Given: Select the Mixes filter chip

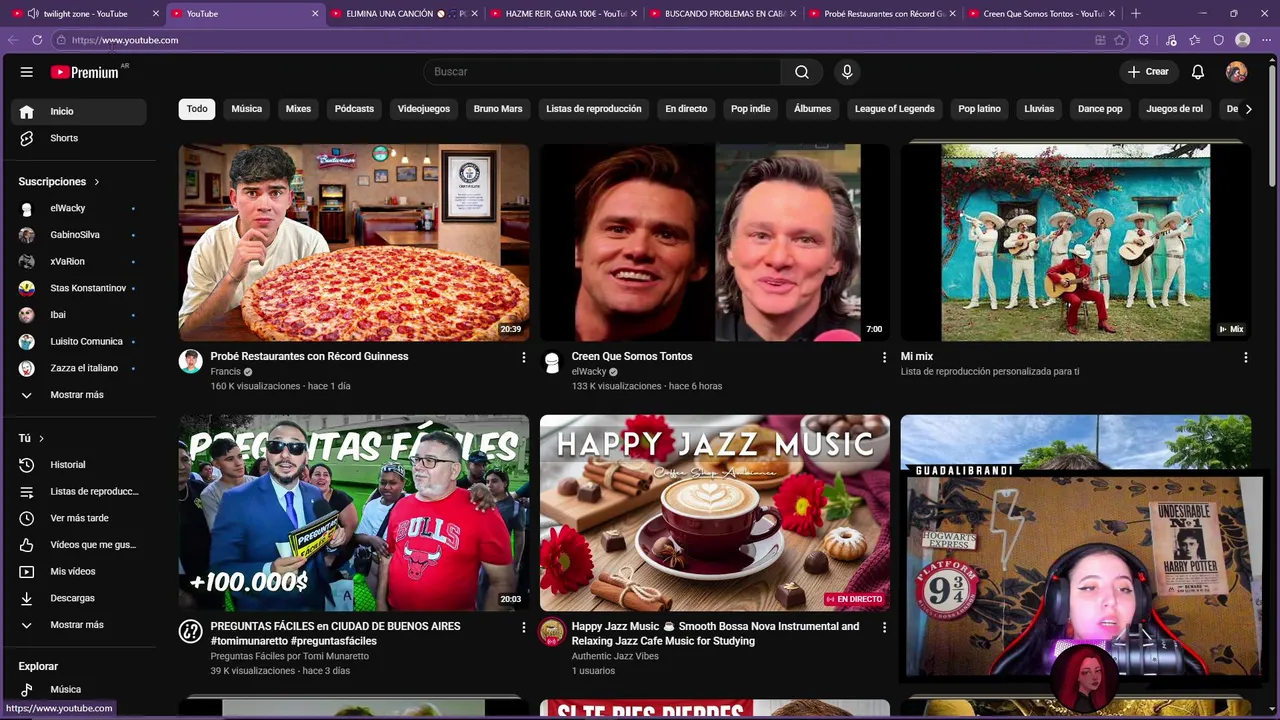Looking at the screenshot, I should 298,109.
